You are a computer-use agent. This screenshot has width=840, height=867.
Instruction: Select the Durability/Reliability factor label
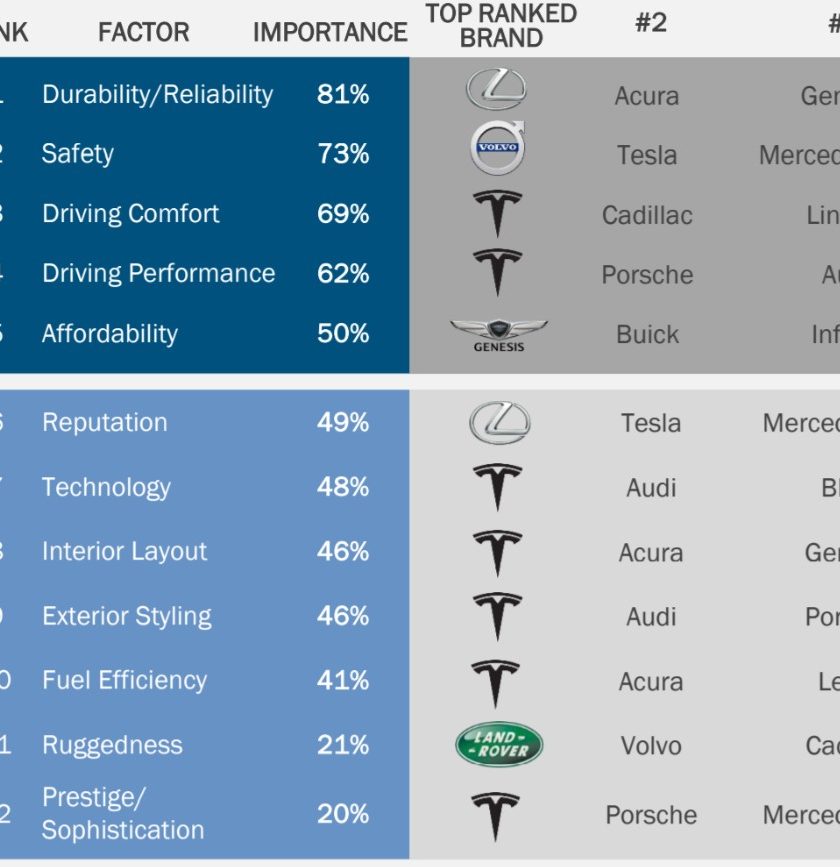[158, 95]
